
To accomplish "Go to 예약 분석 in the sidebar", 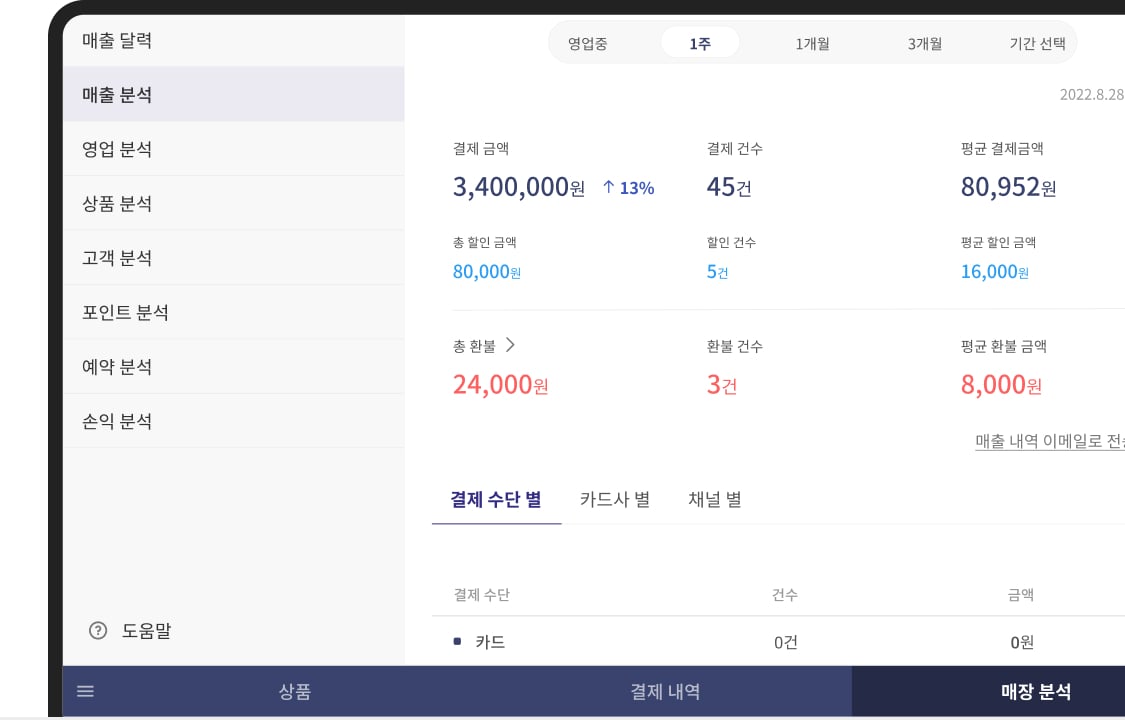I will 234,366.
